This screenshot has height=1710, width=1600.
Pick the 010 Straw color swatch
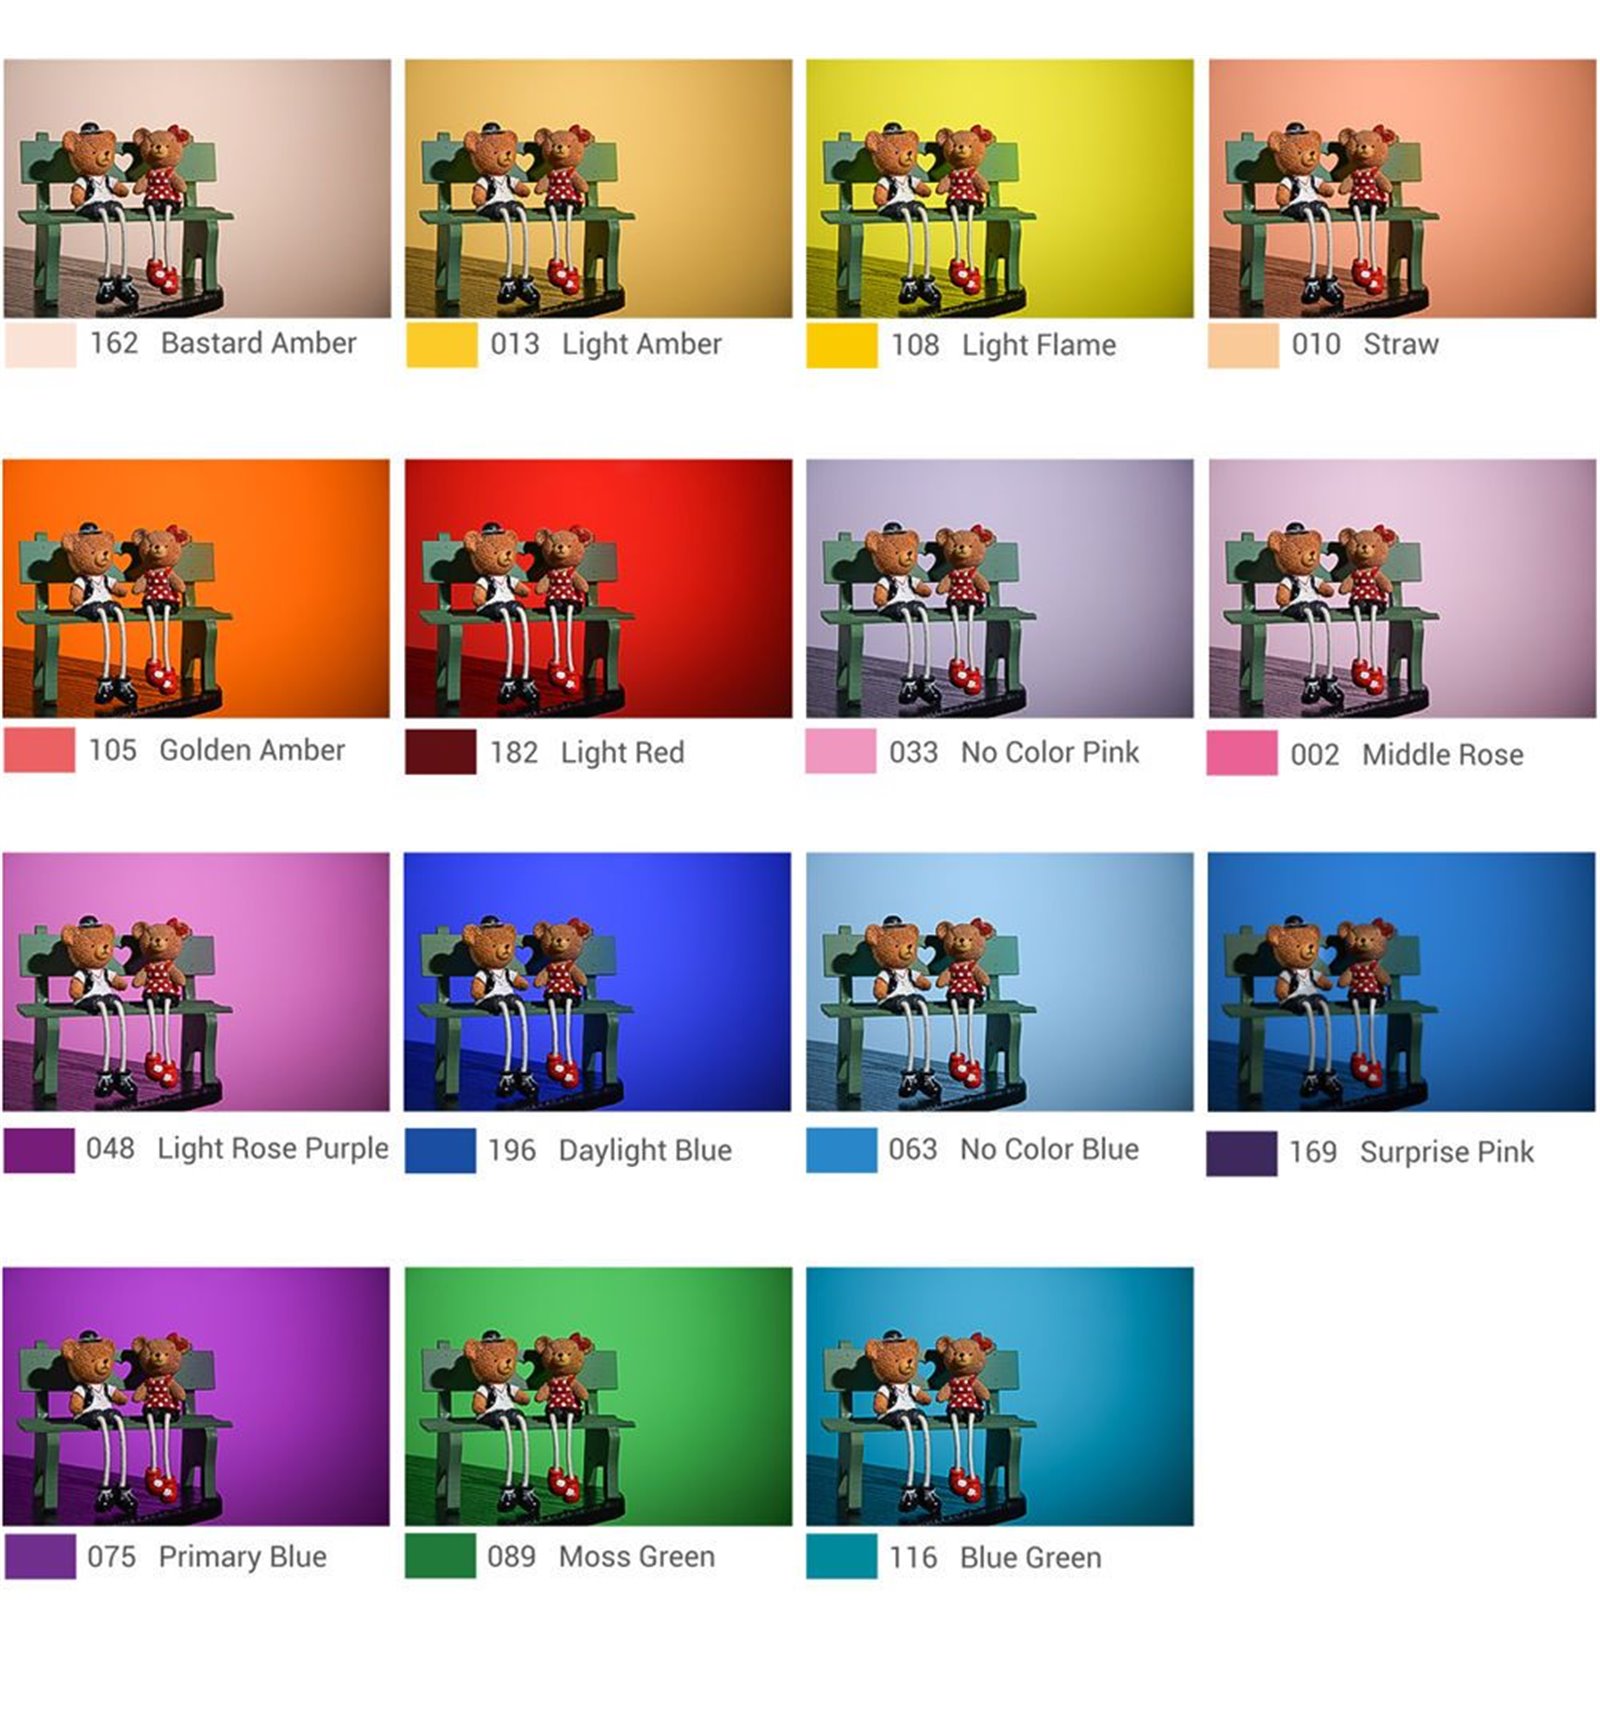point(1243,345)
